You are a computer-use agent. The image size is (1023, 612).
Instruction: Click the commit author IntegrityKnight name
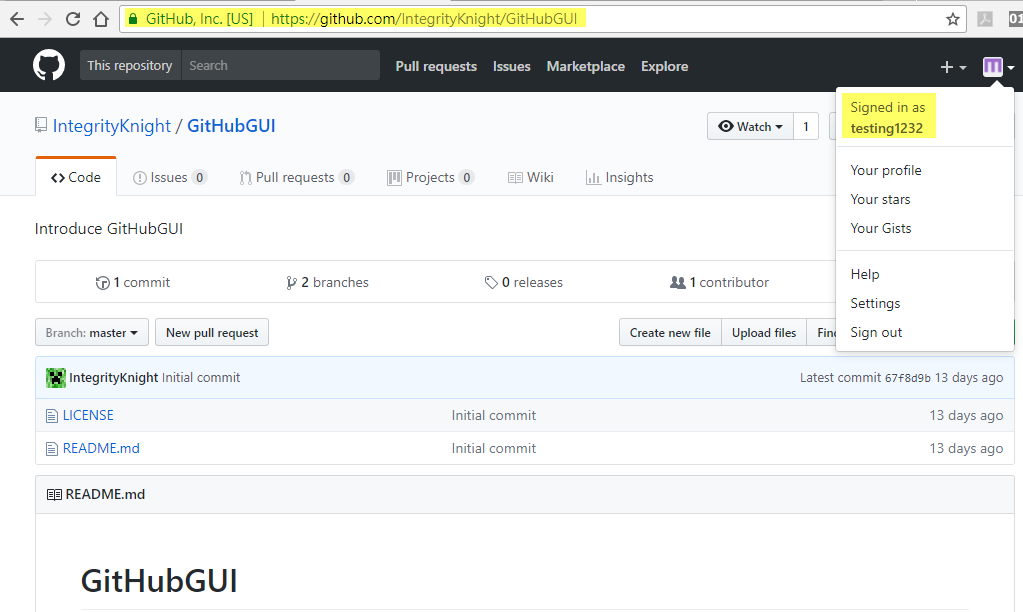[x=114, y=378]
